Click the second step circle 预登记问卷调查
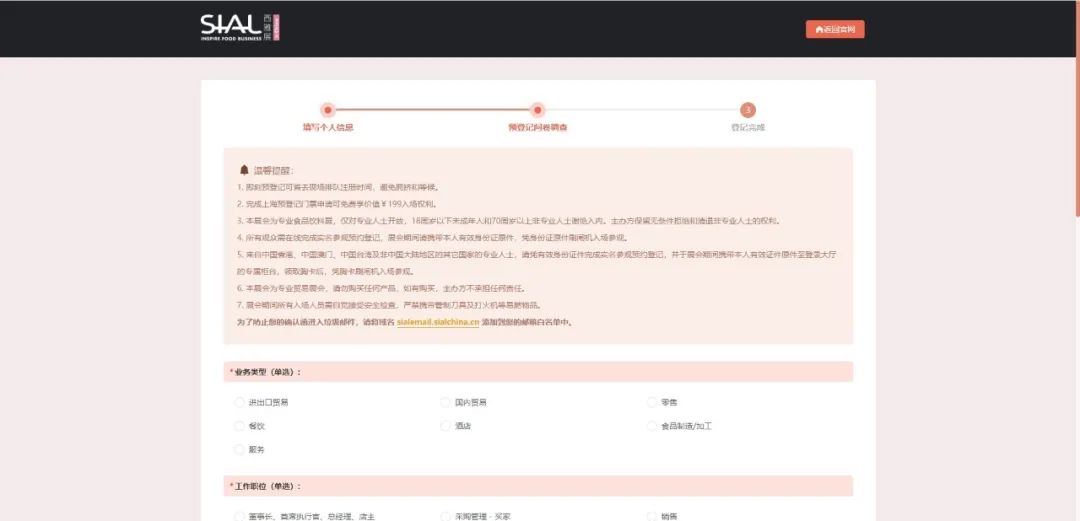Image resolution: width=1080 pixels, height=521 pixels. (538, 110)
